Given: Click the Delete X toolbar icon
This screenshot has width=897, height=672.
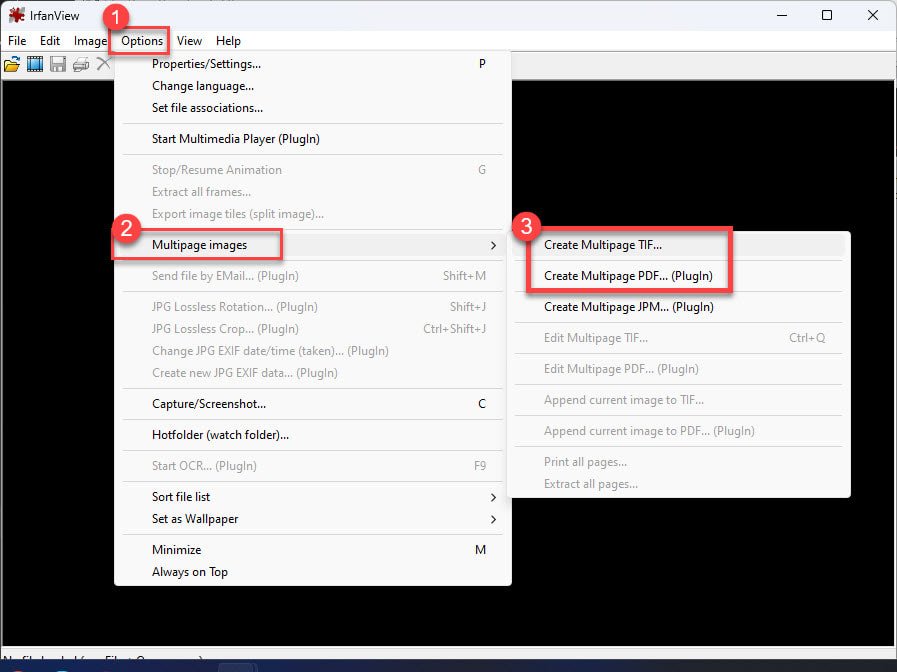Looking at the screenshot, I should [x=103, y=63].
